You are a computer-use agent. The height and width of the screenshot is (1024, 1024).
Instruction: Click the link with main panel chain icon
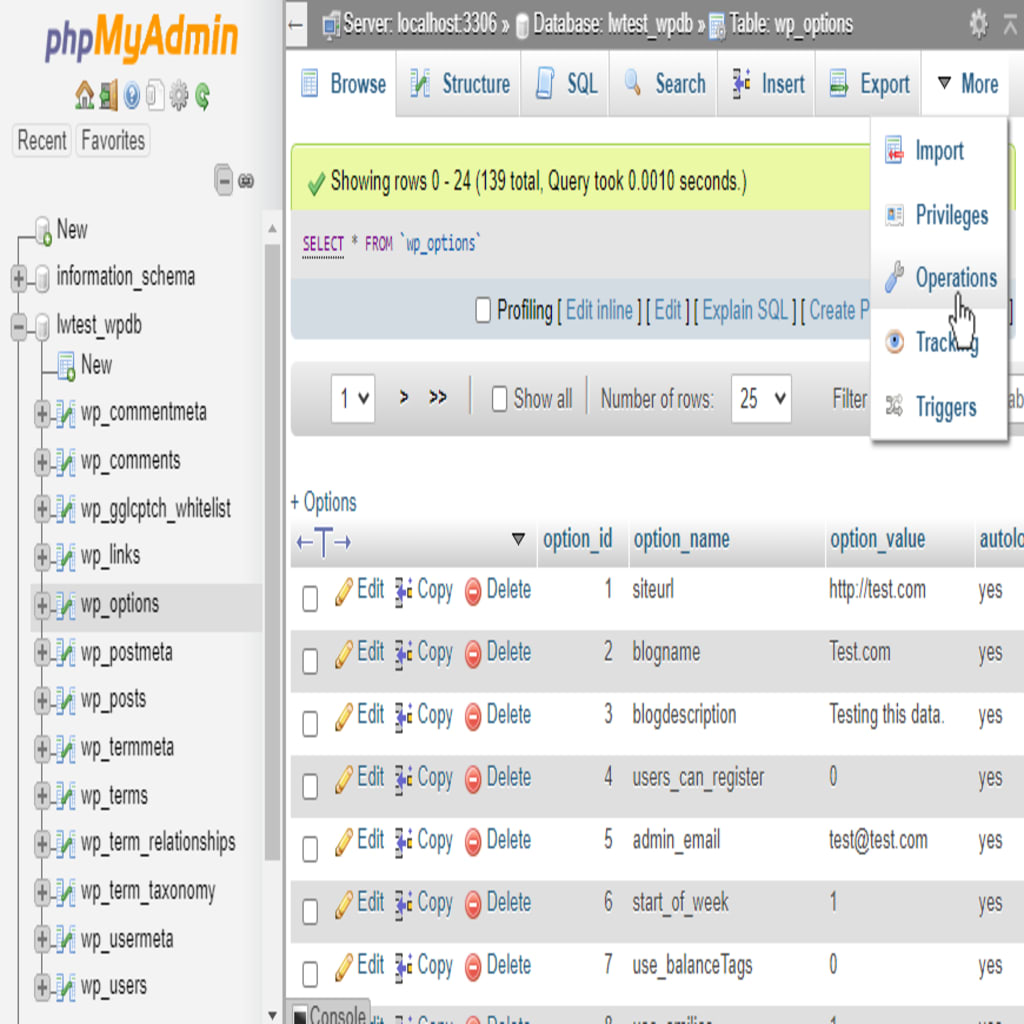[246, 181]
